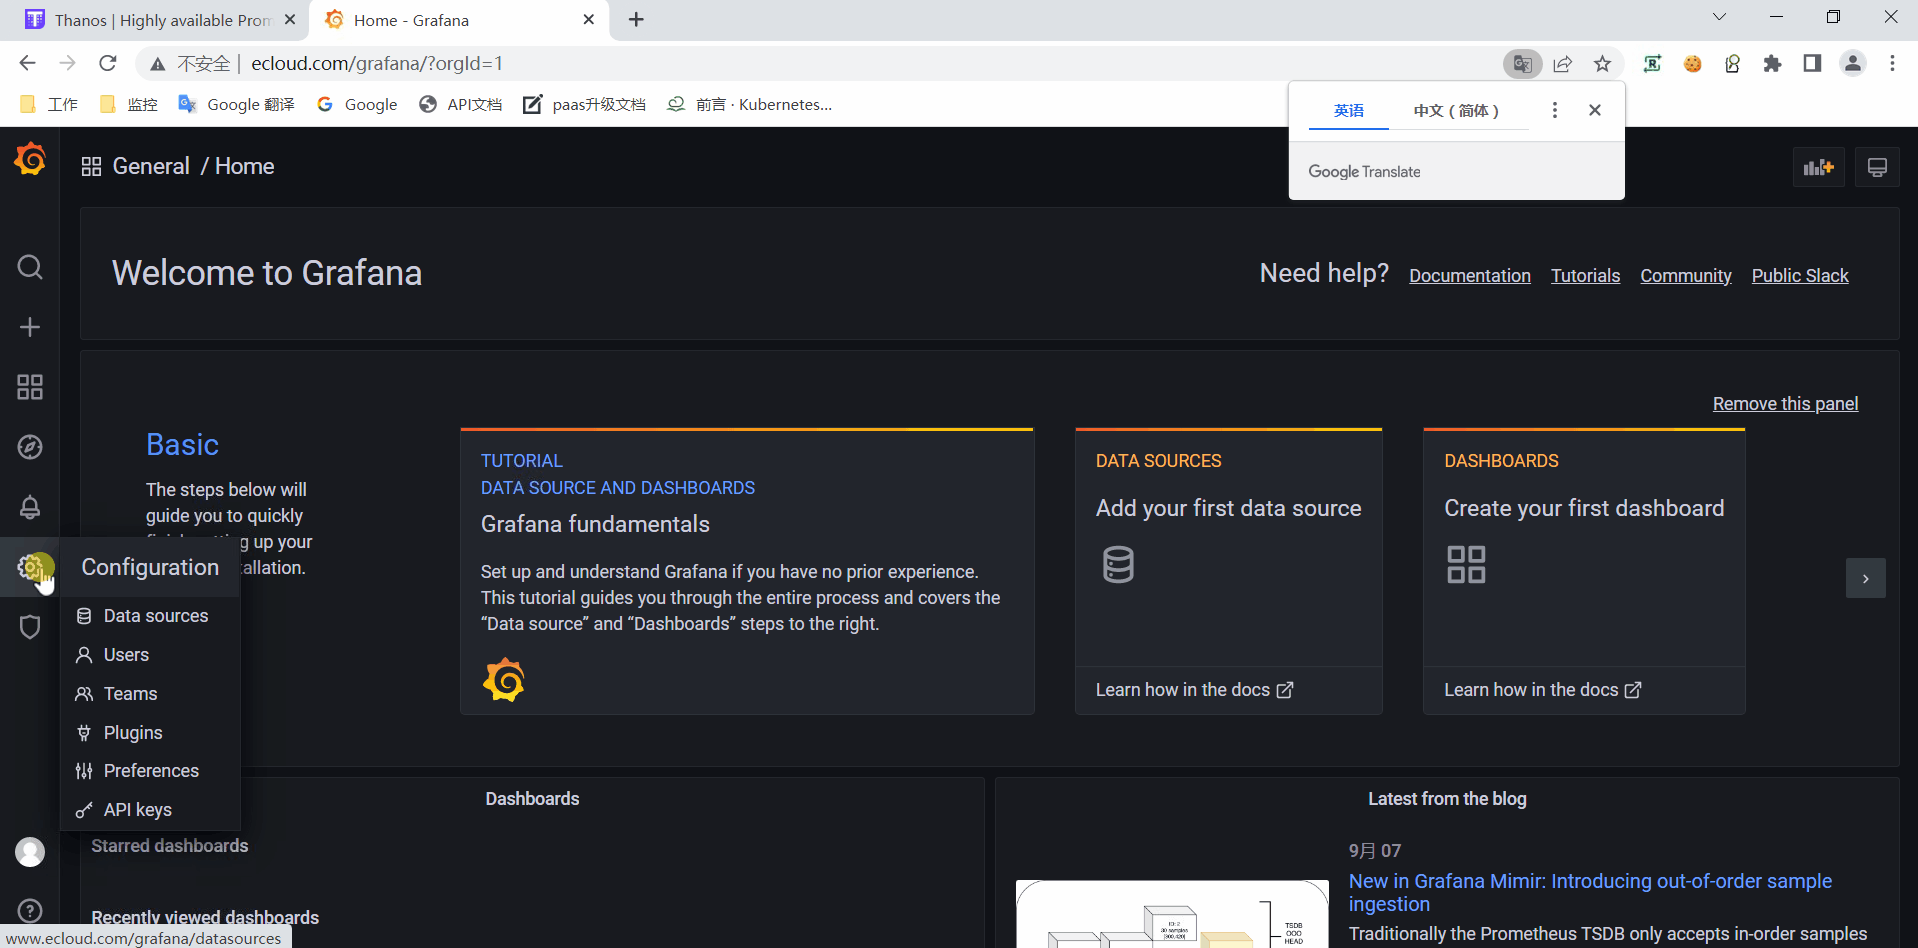Select API keys in Configuration menu

click(x=150, y=810)
